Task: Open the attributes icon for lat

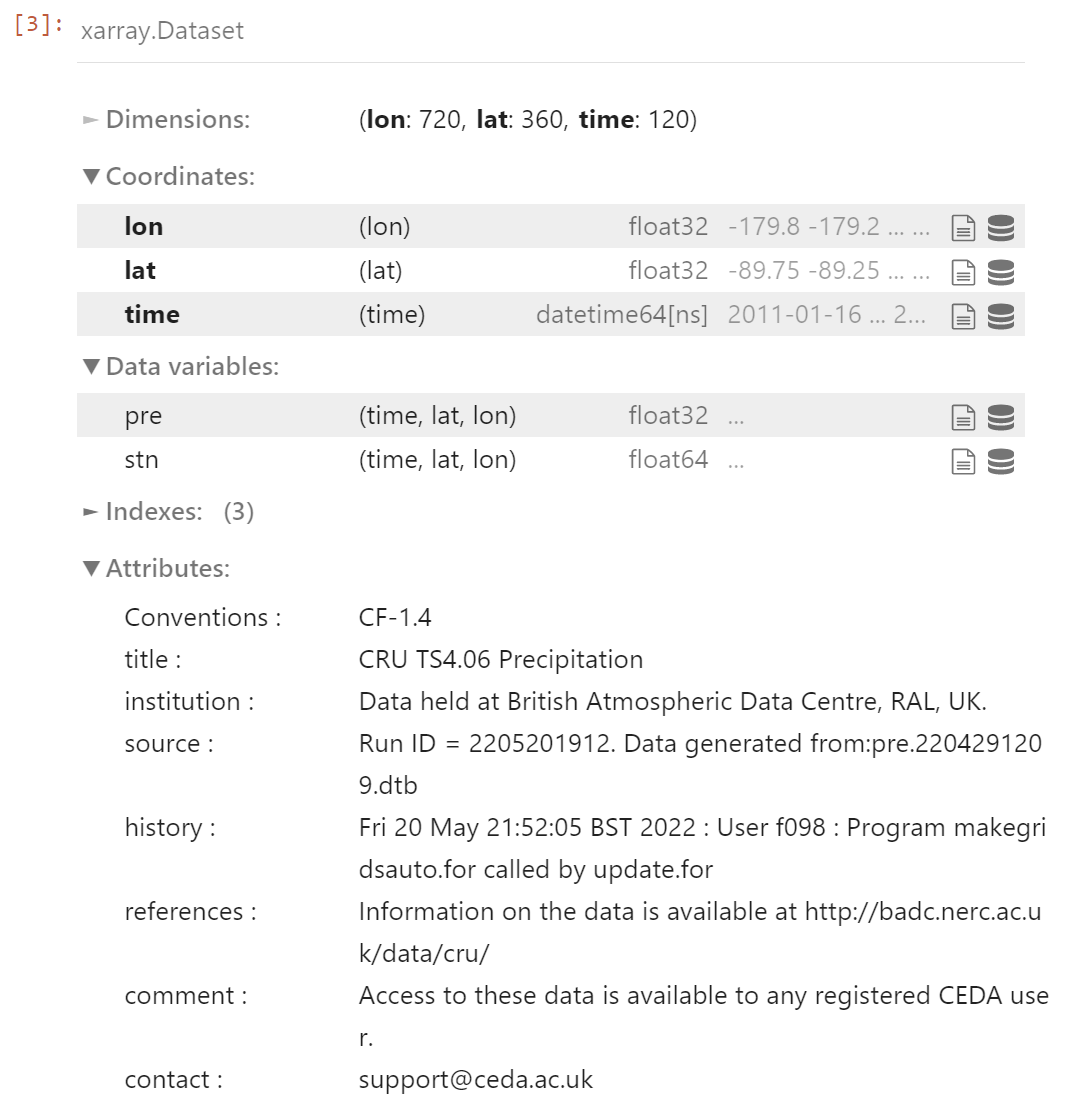Action: tap(962, 270)
